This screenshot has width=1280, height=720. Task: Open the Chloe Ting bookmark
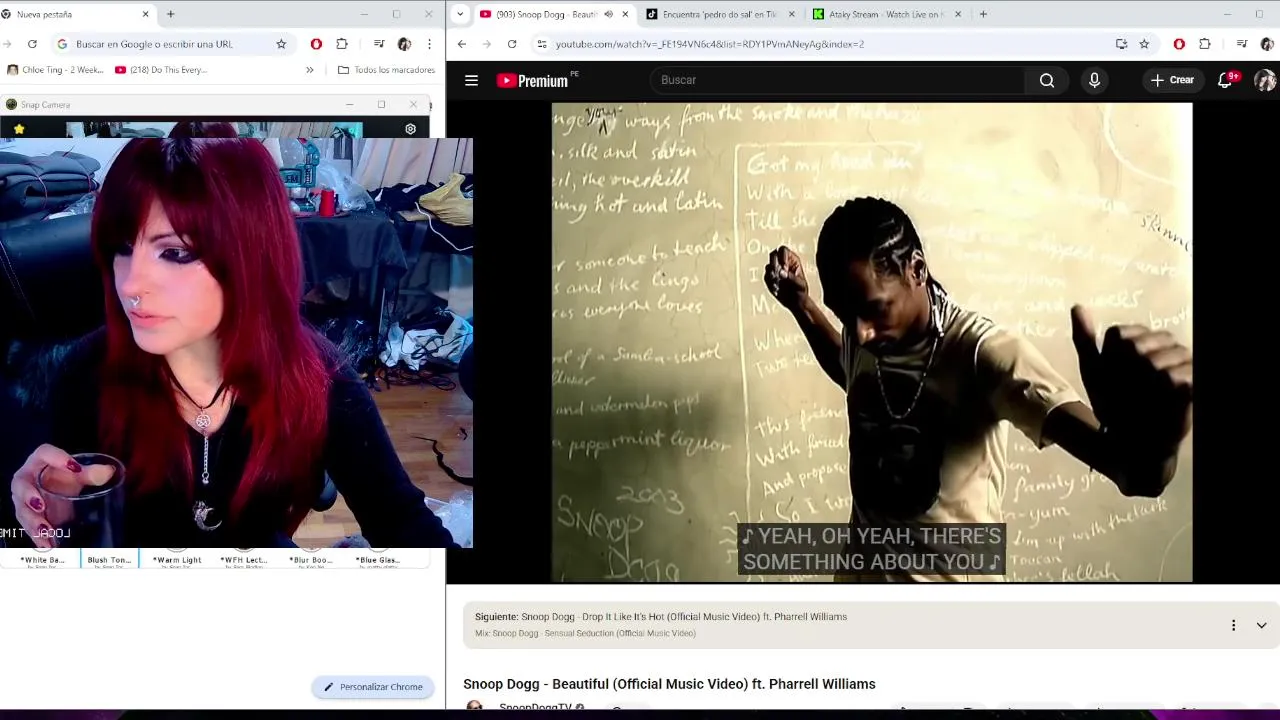click(56, 70)
